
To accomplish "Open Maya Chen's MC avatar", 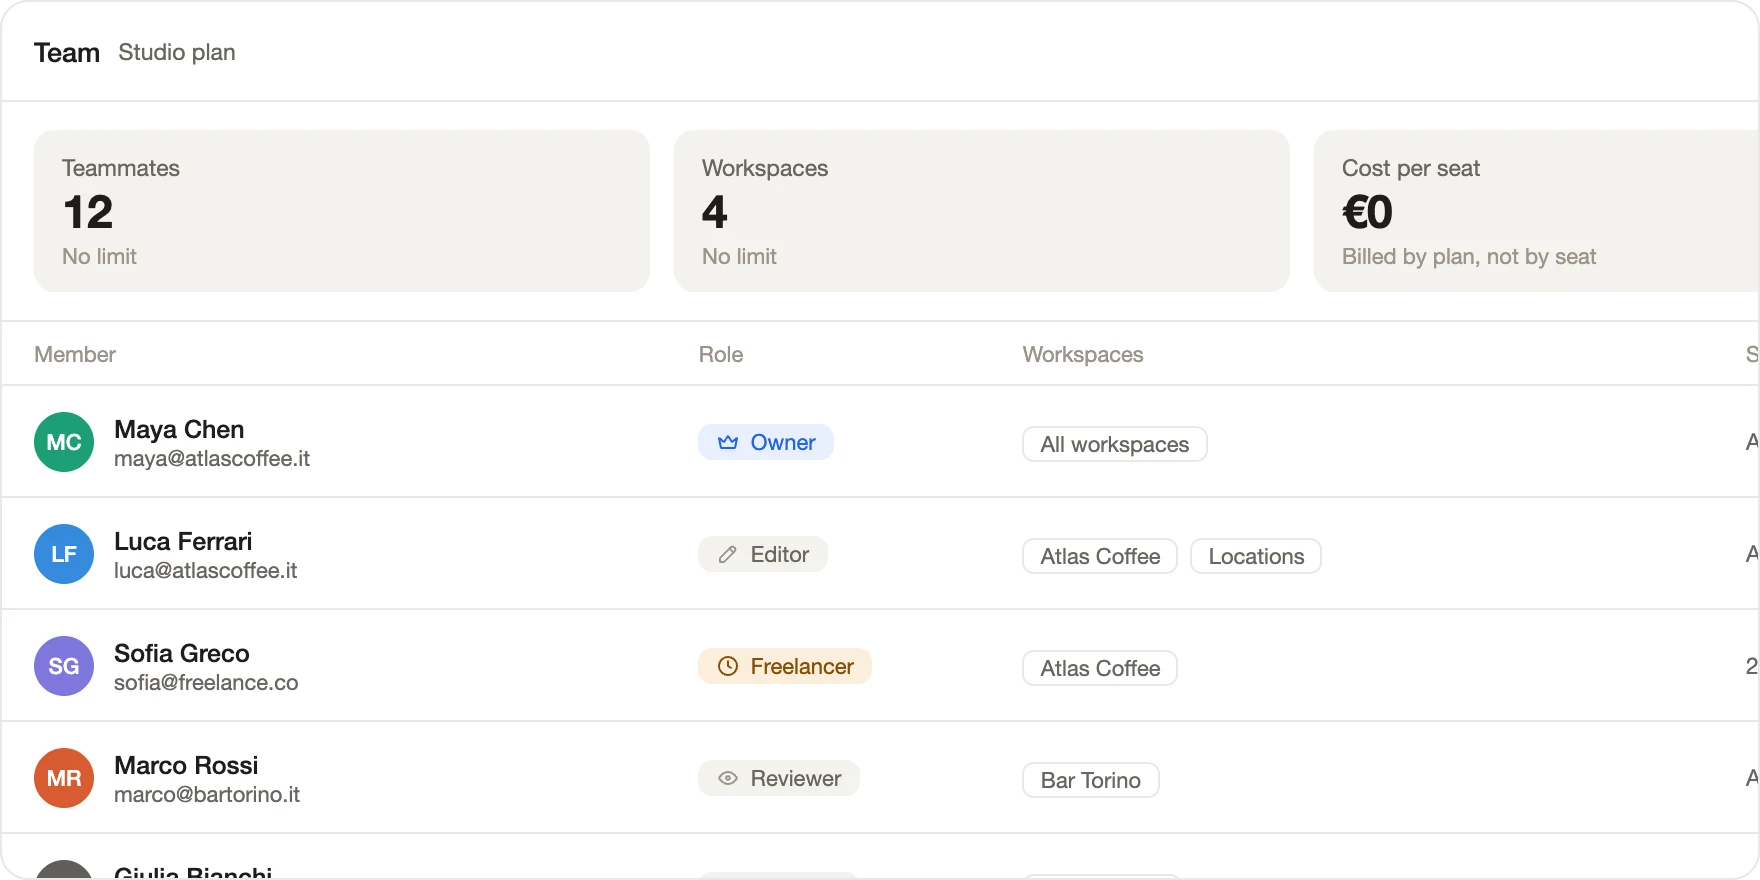I will [x=64, y=442].
